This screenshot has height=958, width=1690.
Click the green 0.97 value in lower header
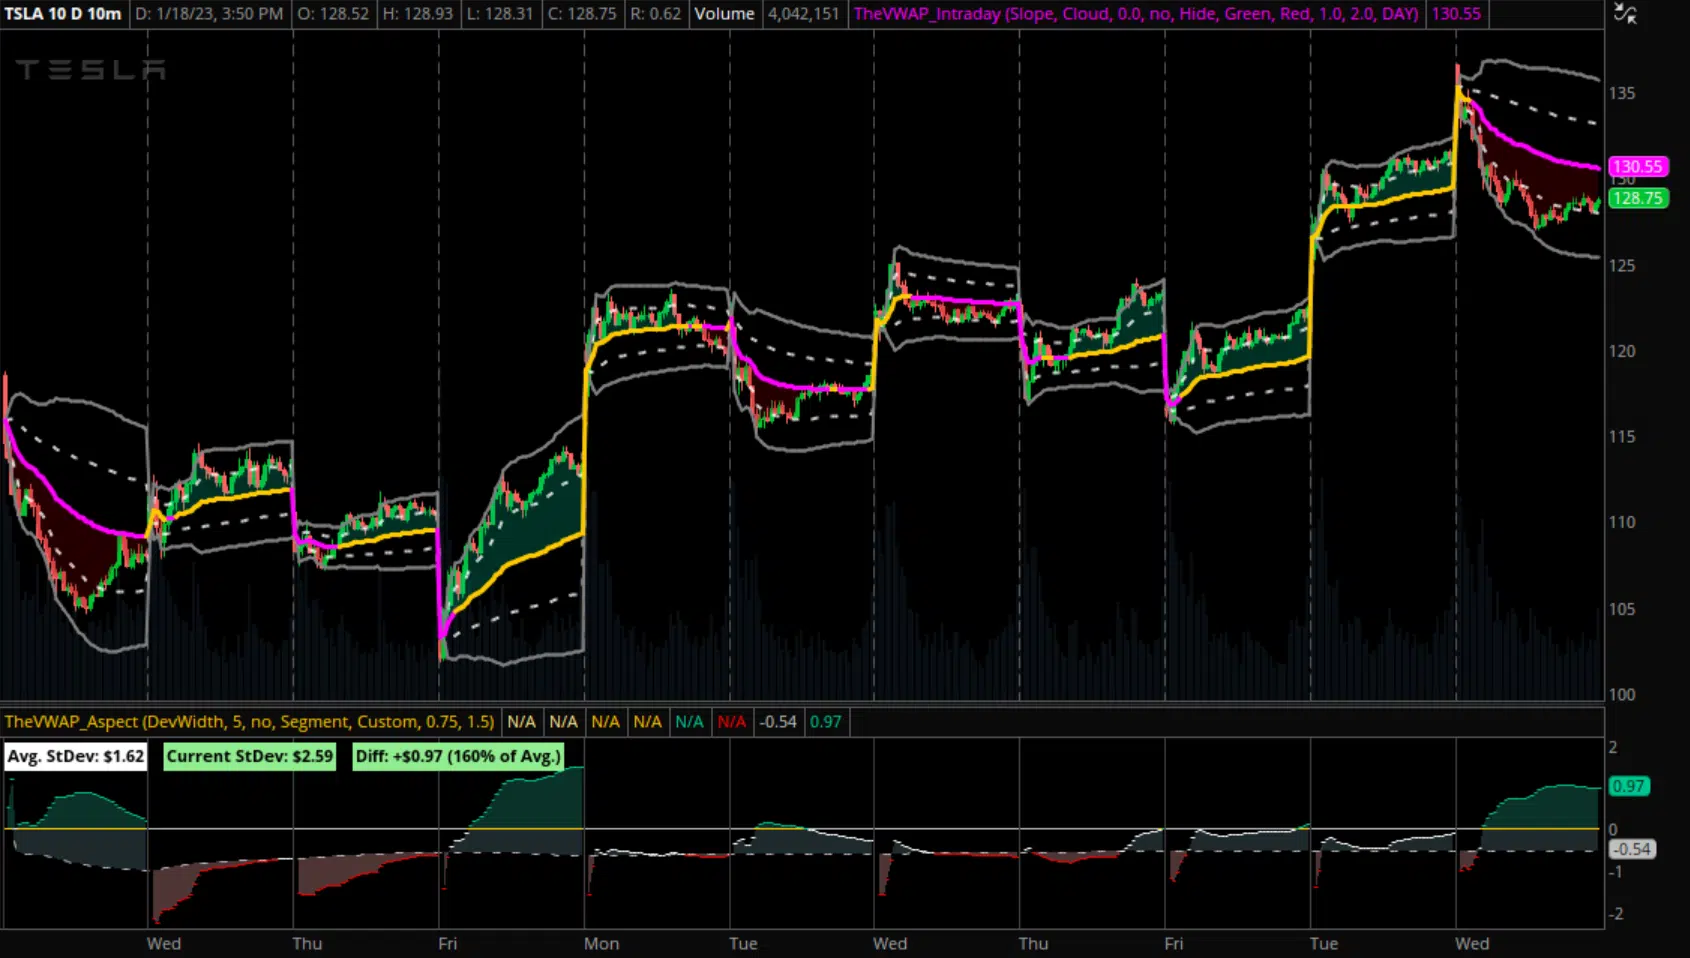point(825,722)
